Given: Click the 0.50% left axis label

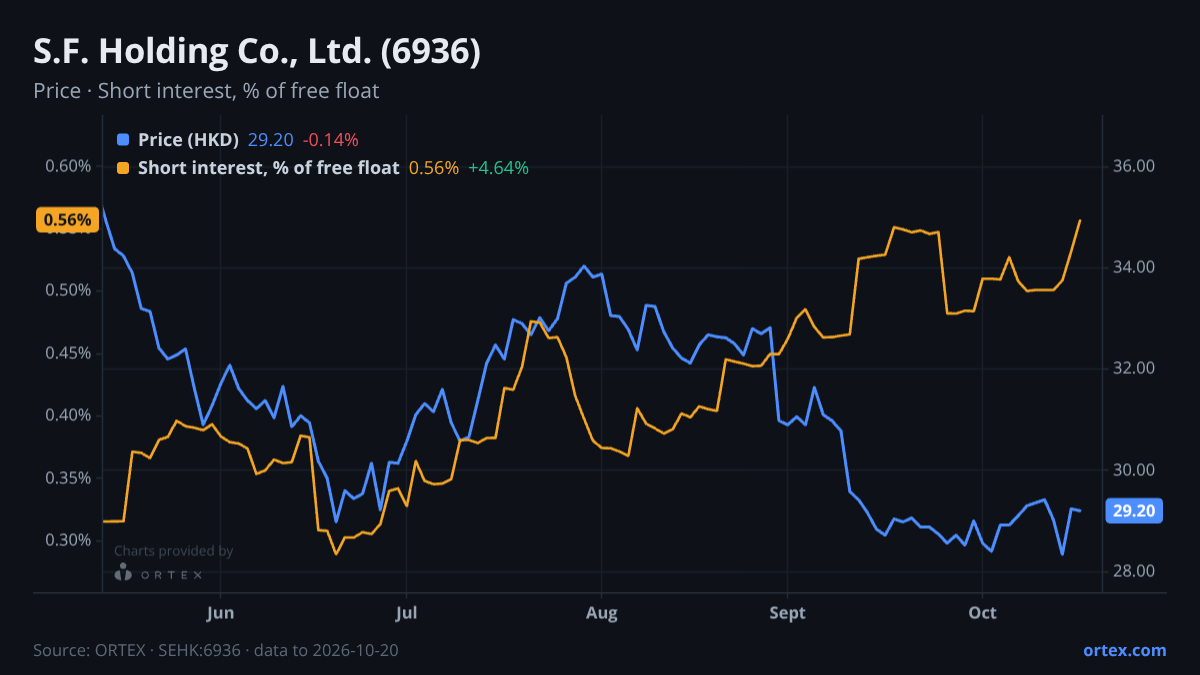Looking at the screenshot, I should tap(68, 291).
